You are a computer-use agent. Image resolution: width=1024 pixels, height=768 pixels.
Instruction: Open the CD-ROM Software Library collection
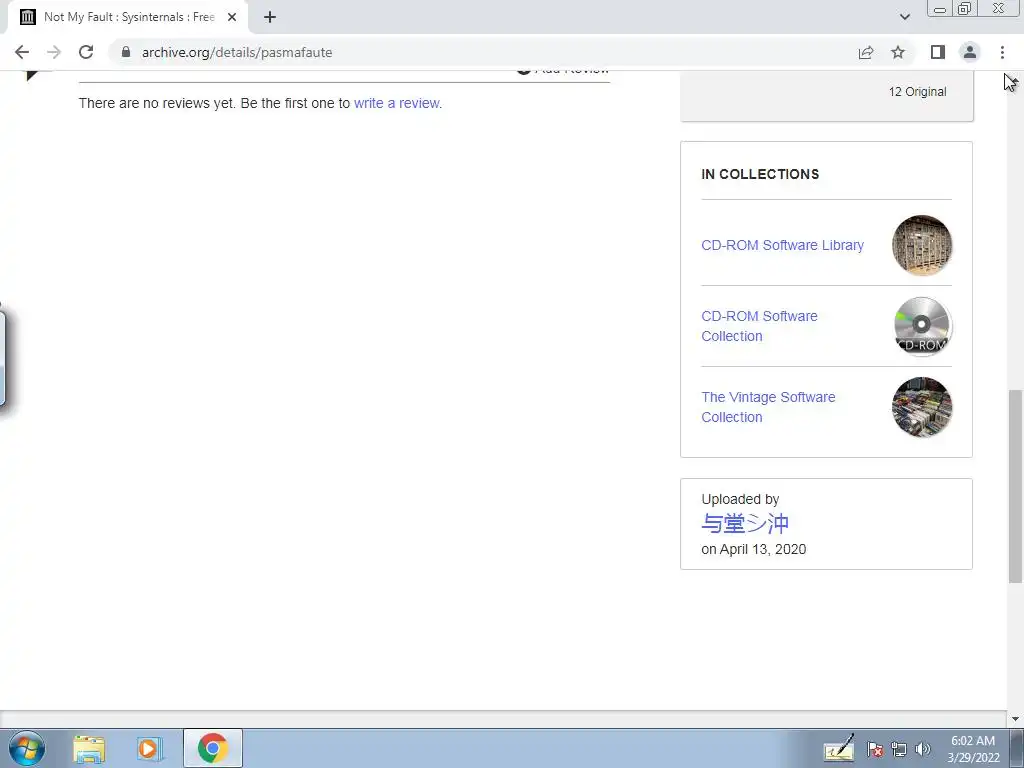(782, 245)
